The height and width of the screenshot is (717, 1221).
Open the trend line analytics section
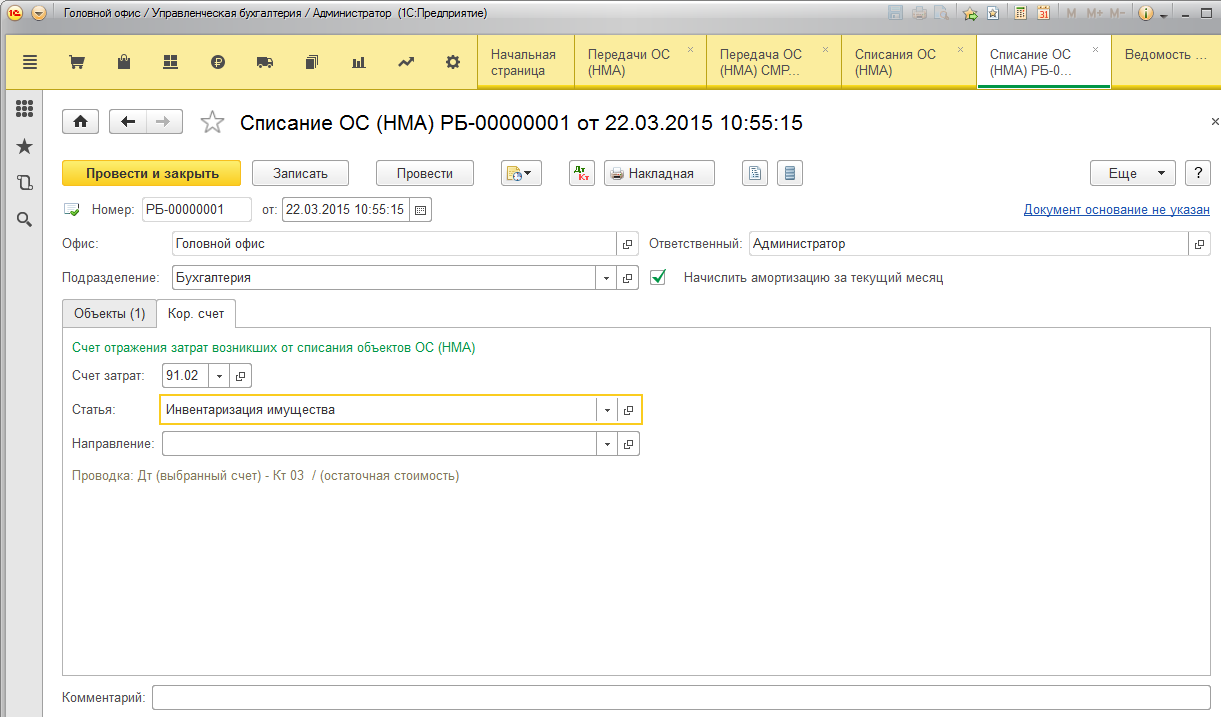tap(406, 62)
